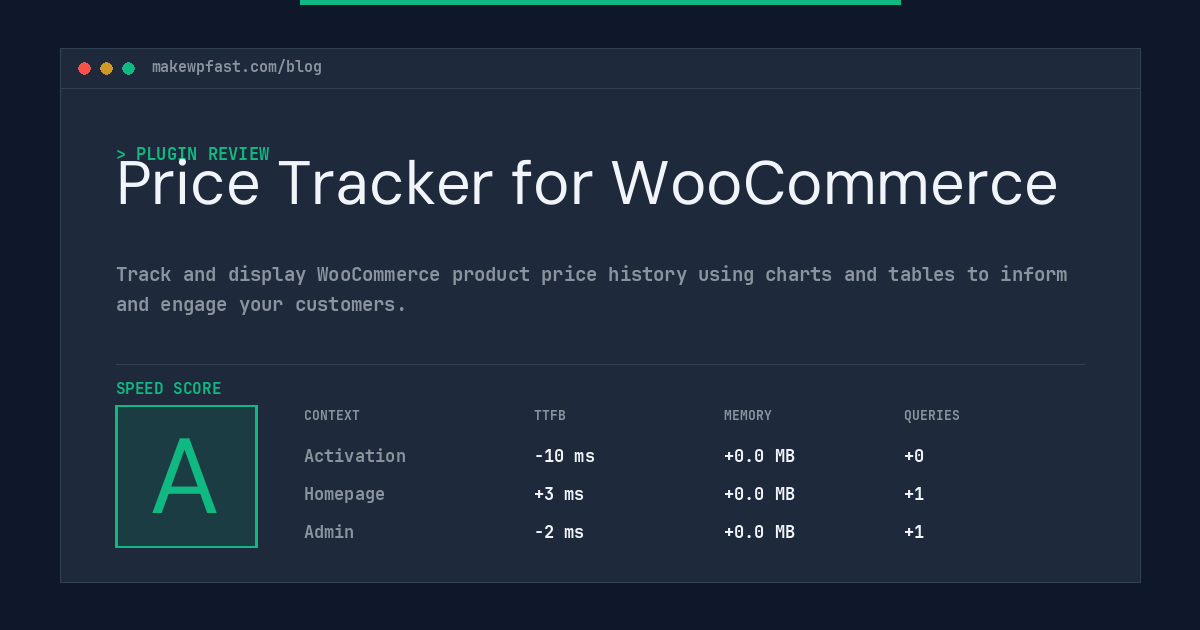Viewport: 1200px width, 630px height.
Task: Click Activation memory value +0.0 MB
Action: 759,456
